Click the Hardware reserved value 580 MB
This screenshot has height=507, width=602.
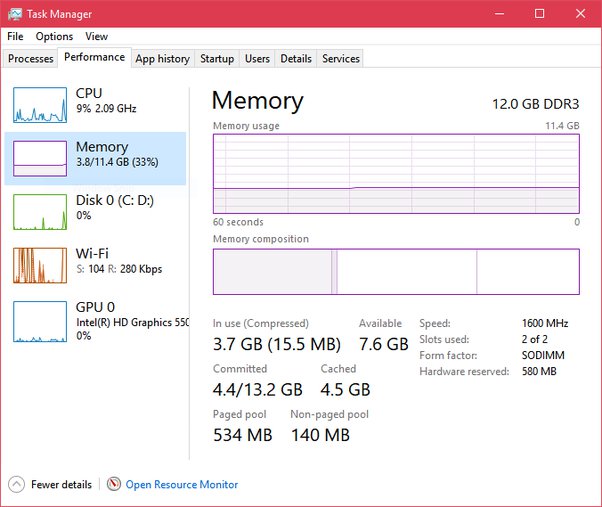(x=539, y=371)
